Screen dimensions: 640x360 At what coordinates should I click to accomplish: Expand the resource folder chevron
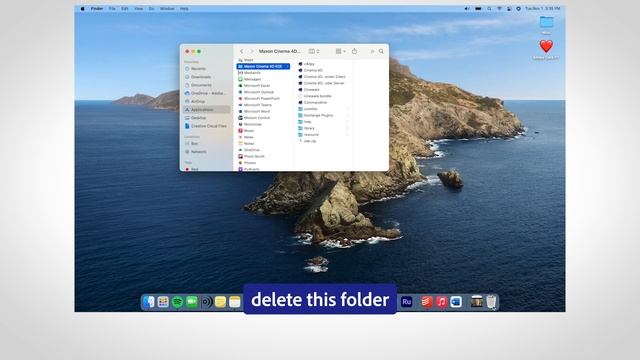click(348, 135)
